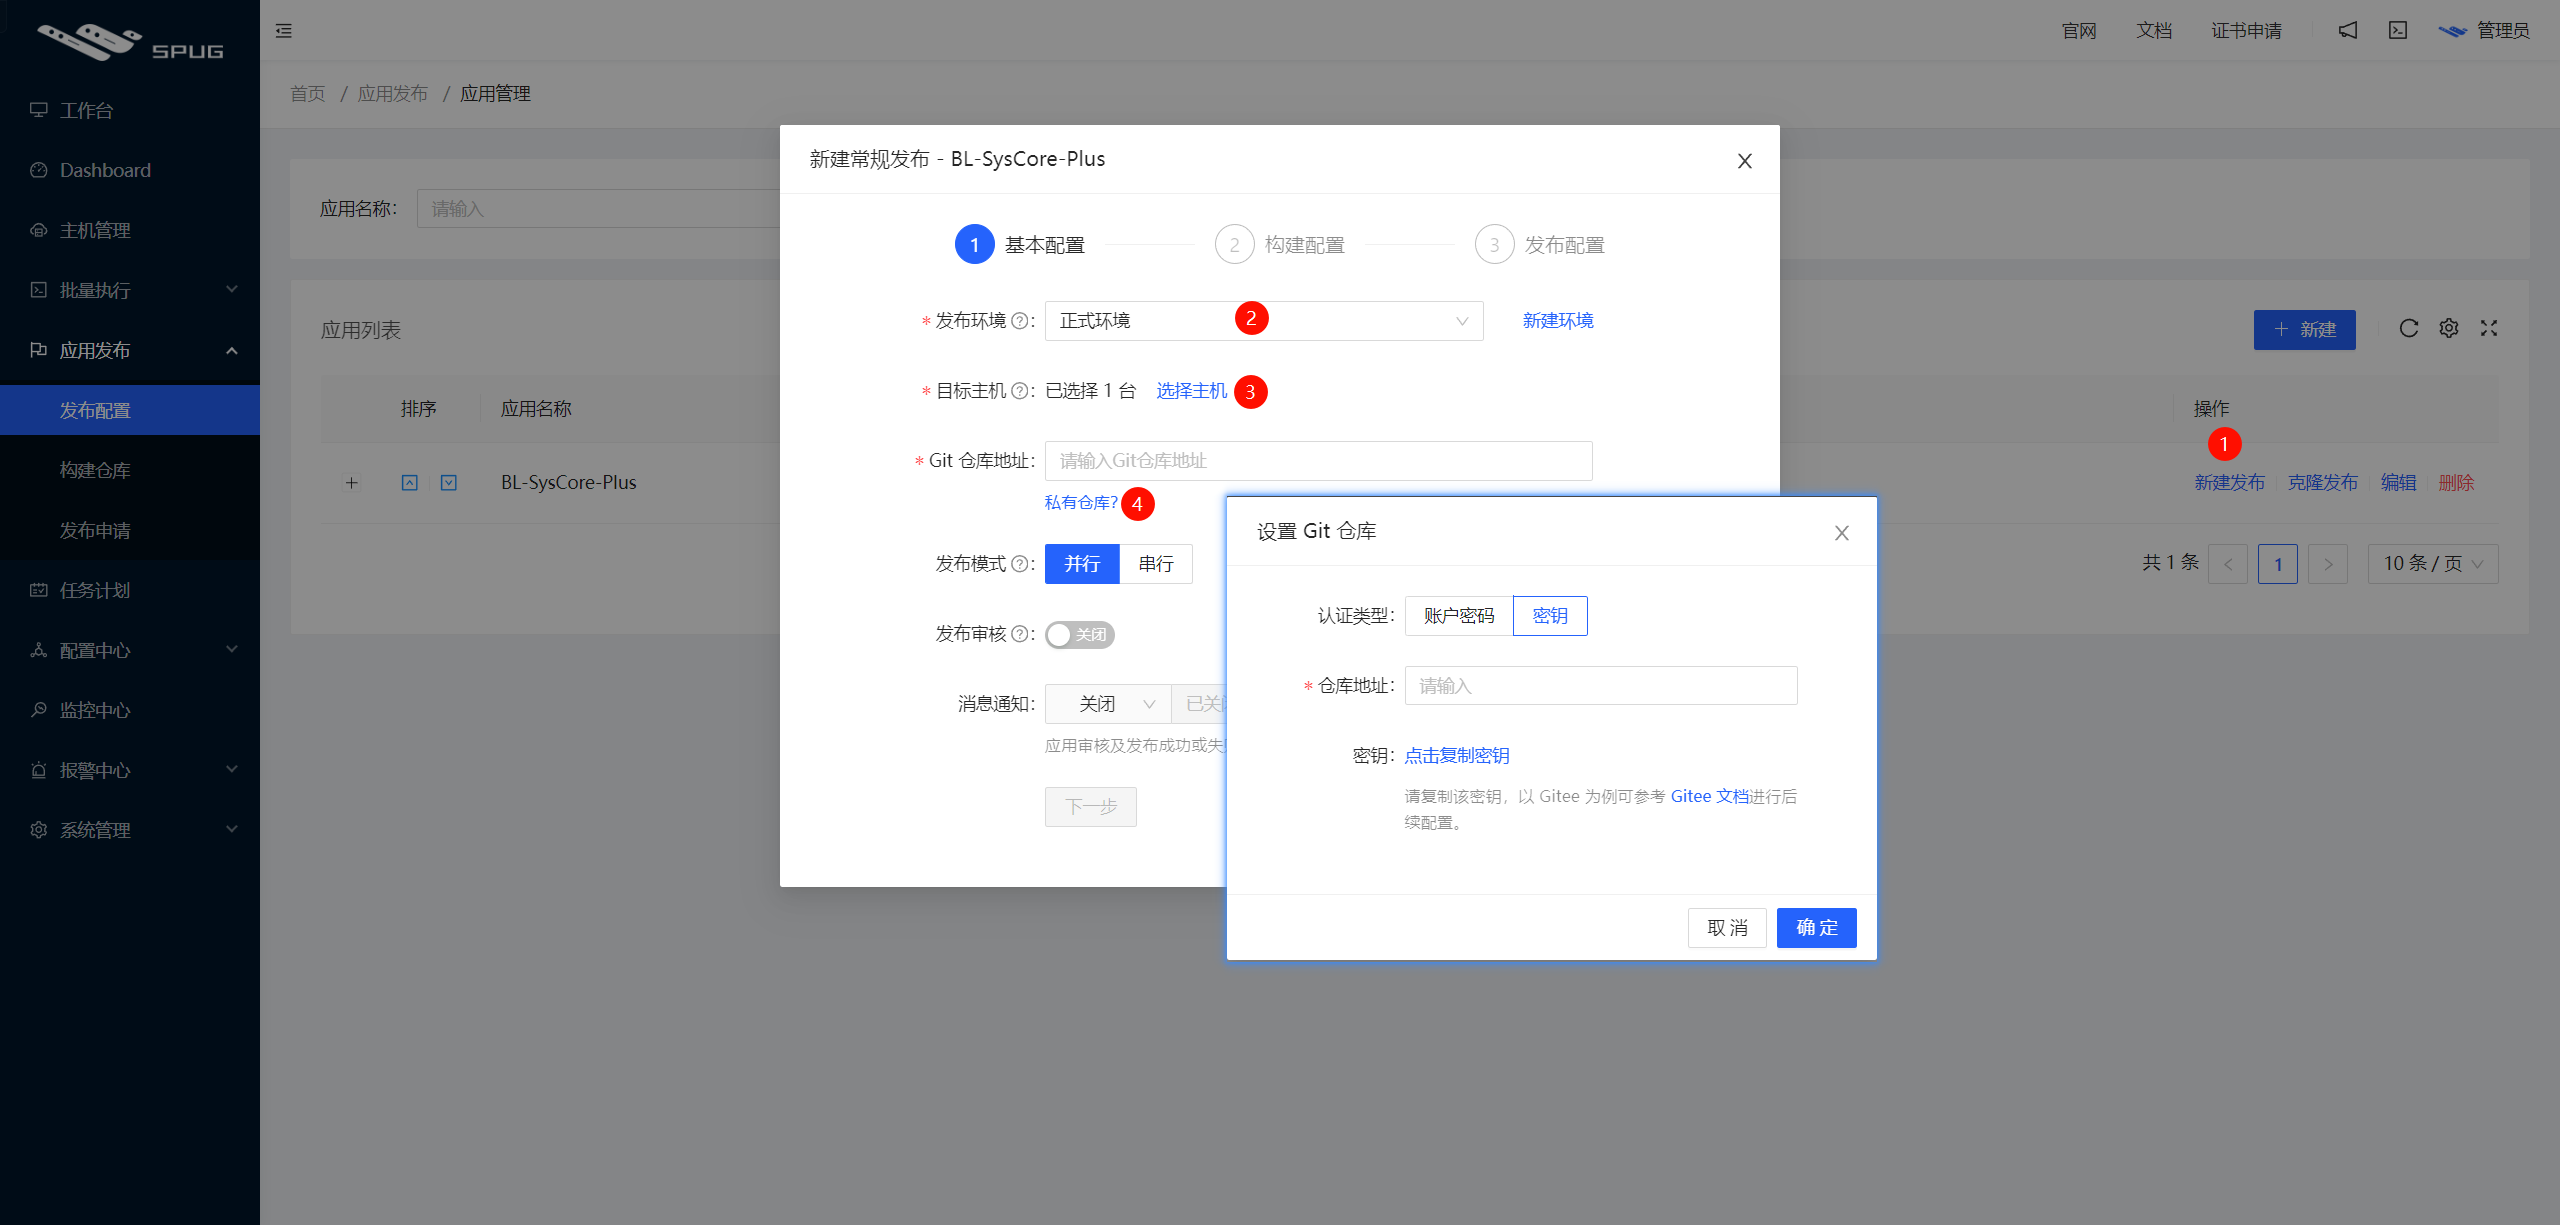Click the refresh icon in app list
Image resolution: width=2560 pixels, height=1225 pixels.
point(2409,328)
